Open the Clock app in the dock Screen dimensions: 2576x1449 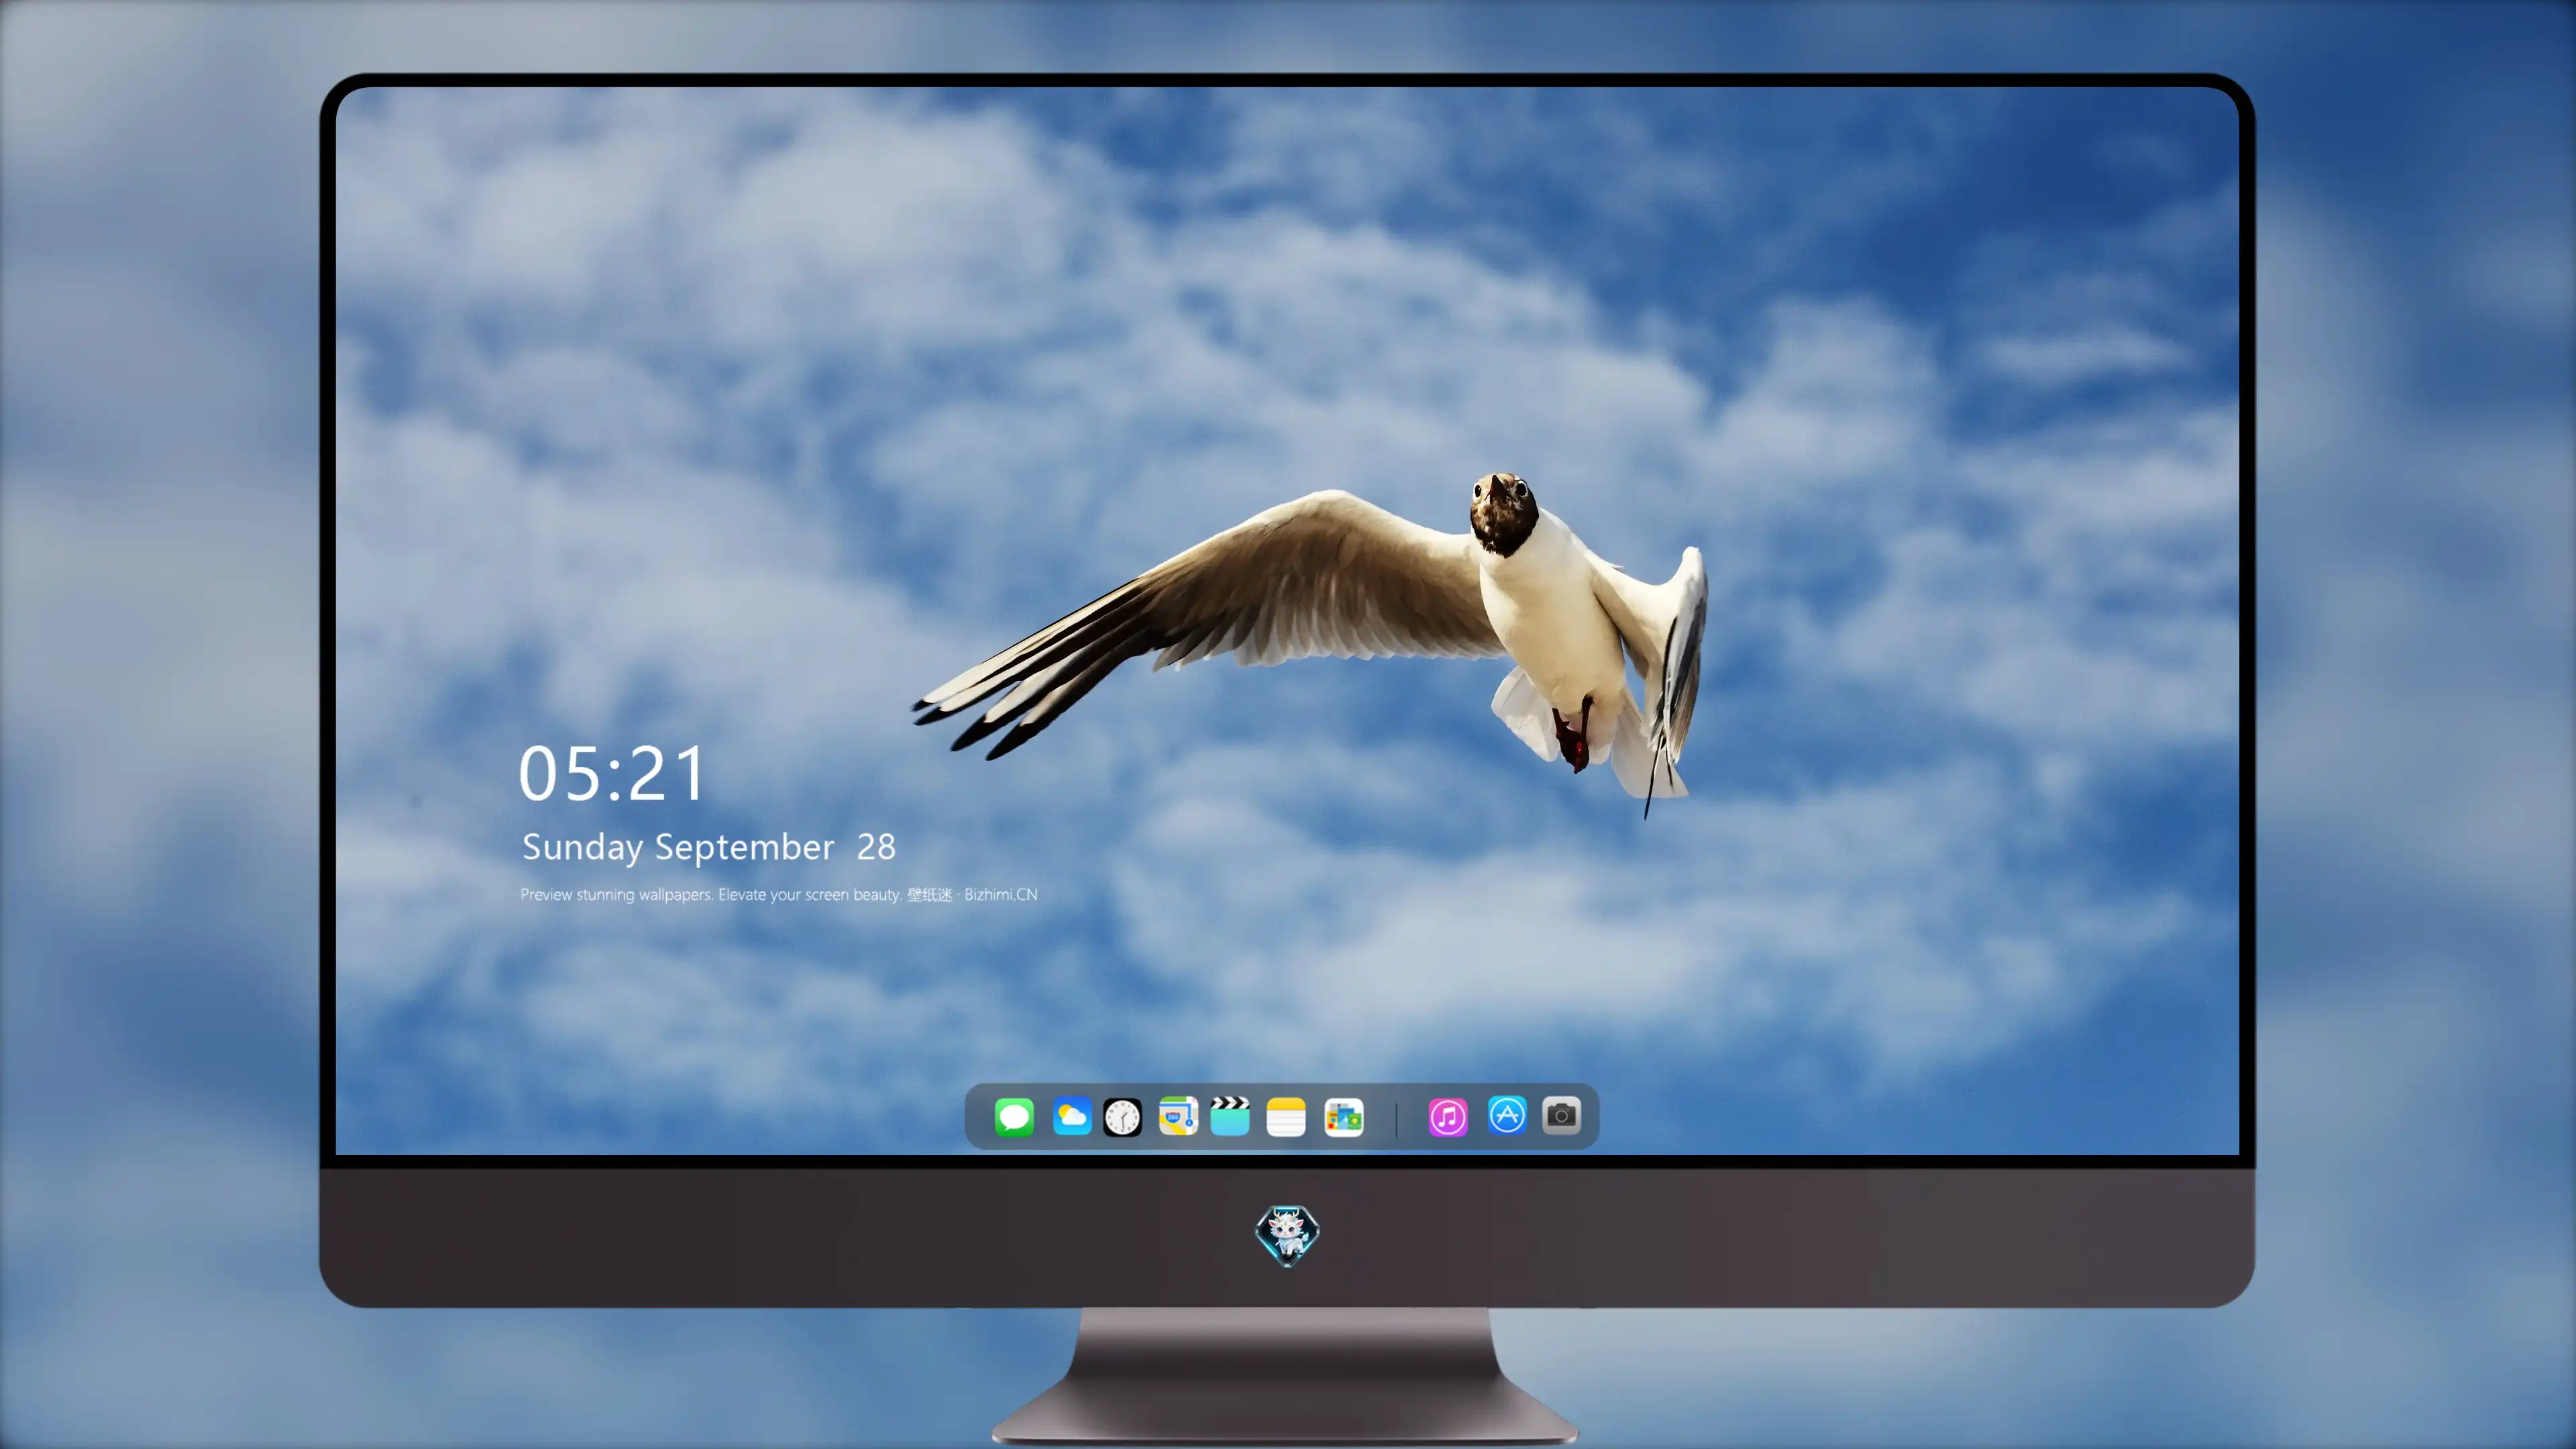pos(1122,1117)
